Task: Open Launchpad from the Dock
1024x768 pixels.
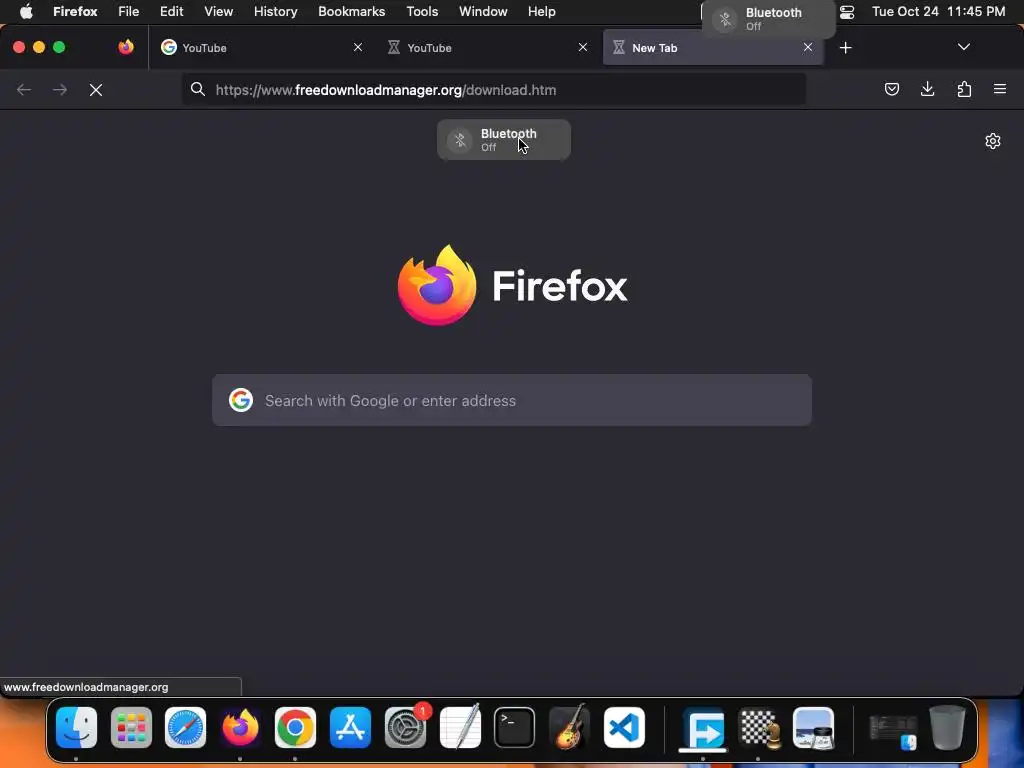Action: (x=131, y=727)
